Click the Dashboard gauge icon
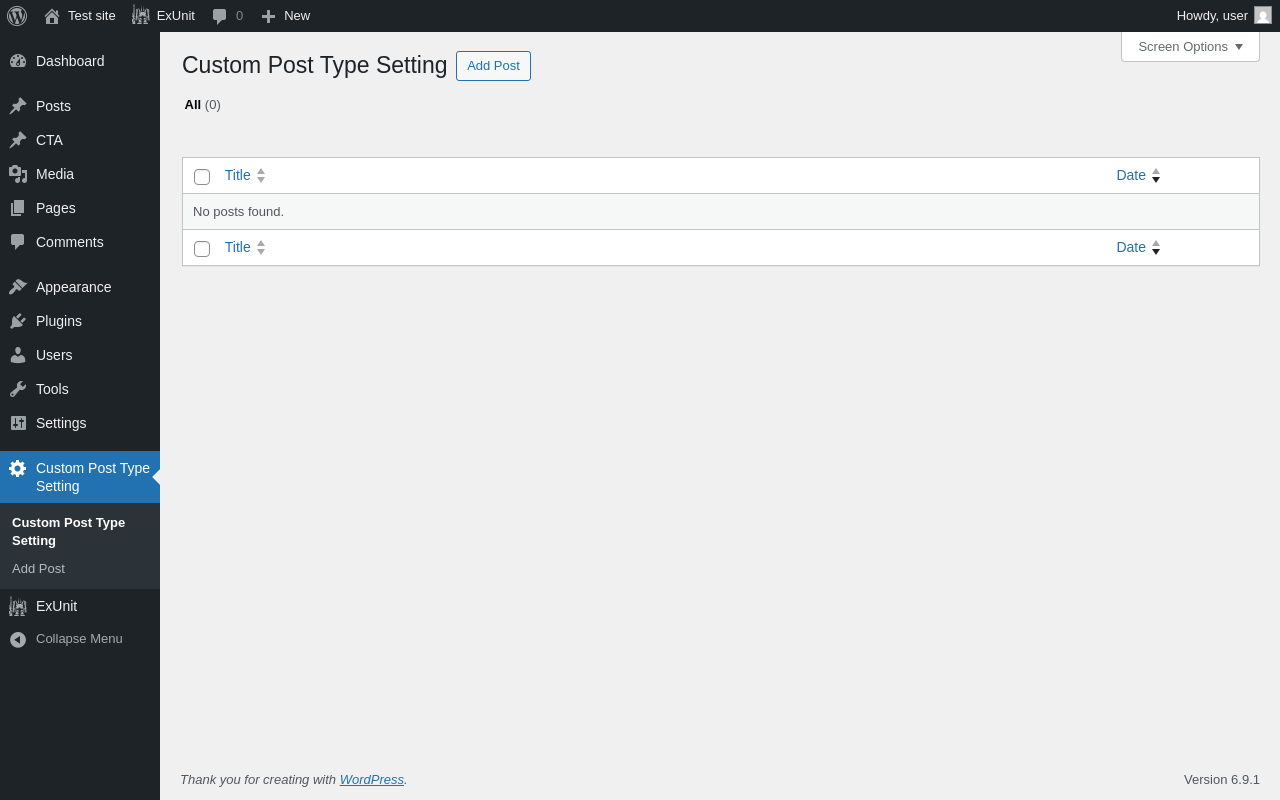 pos(18,61)
